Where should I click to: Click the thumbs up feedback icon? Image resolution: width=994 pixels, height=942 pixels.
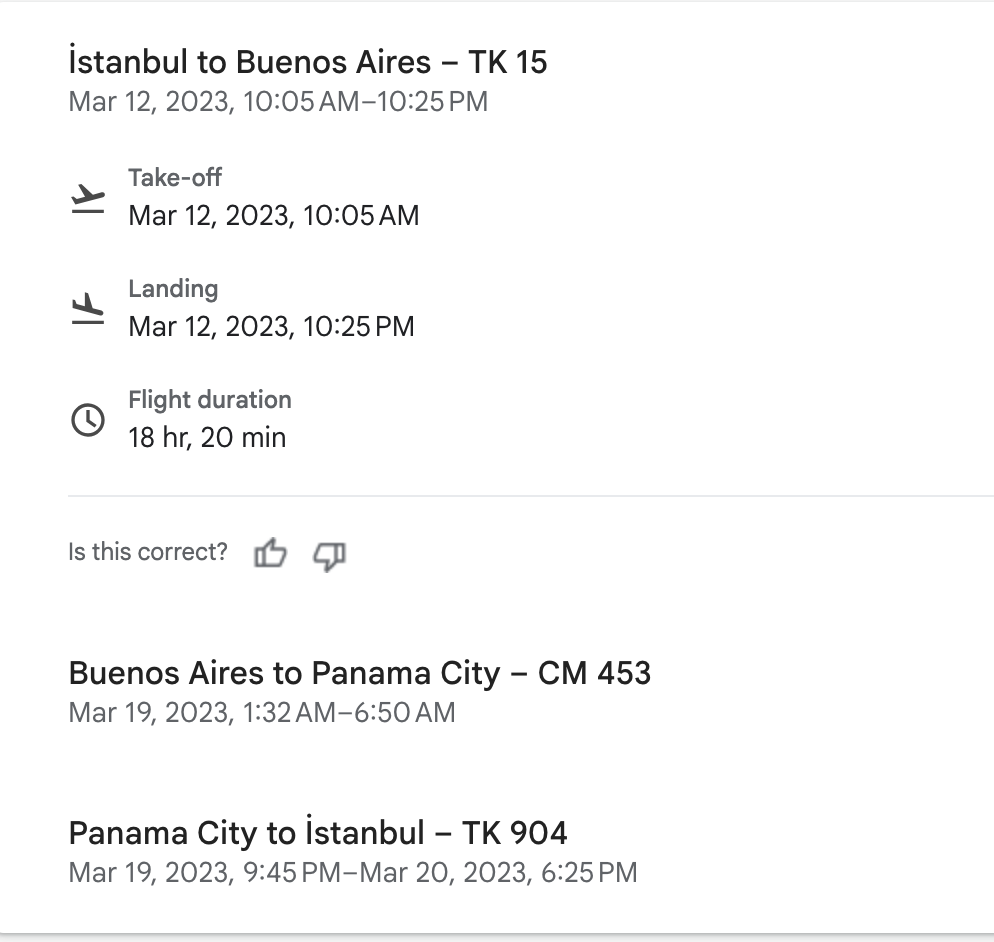point(271,553)
